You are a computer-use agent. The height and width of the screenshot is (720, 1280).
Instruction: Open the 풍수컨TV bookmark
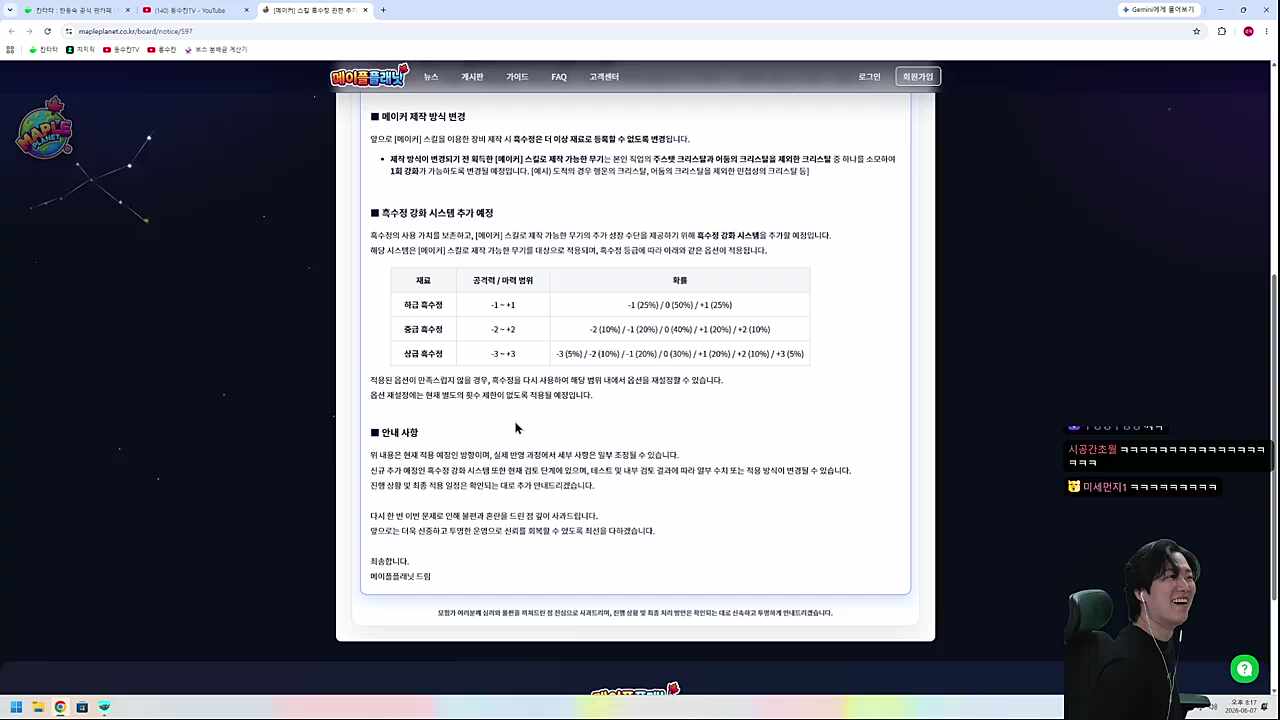[121, 49]
